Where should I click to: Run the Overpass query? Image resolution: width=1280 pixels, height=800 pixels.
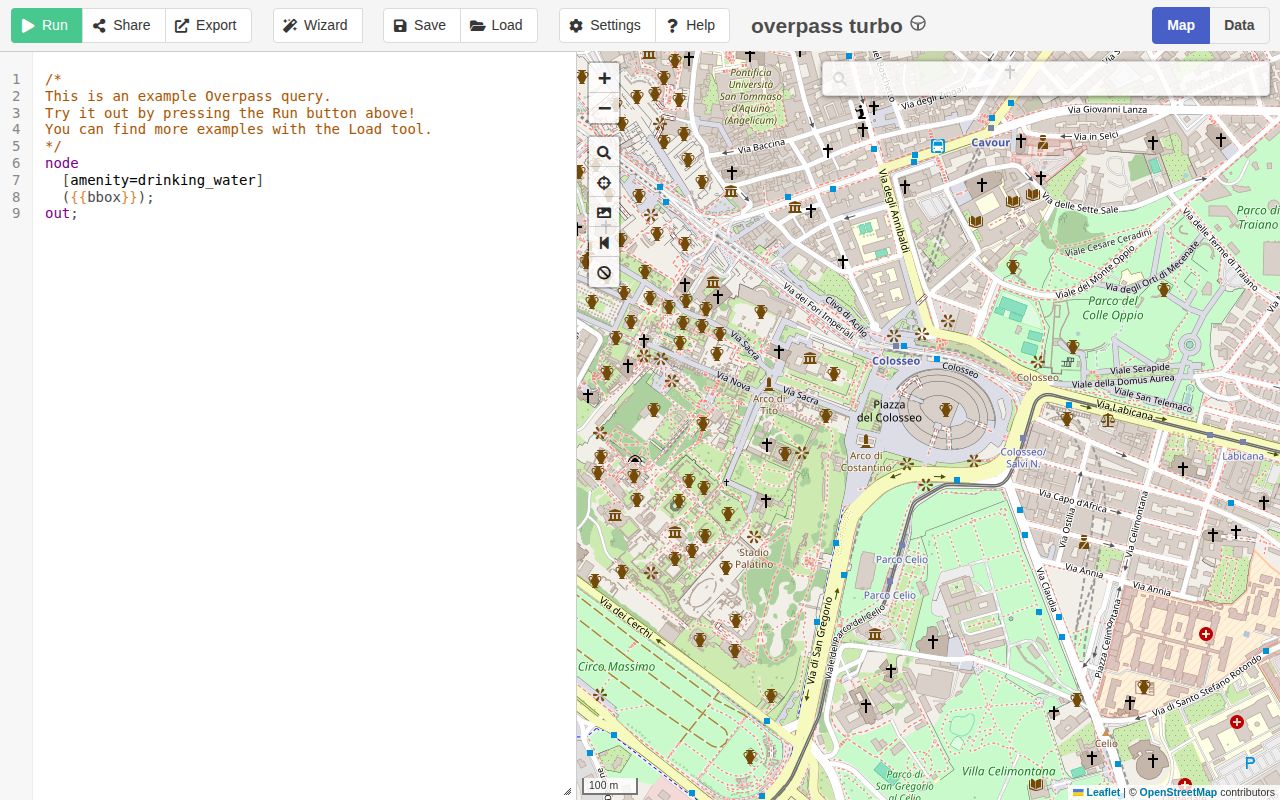point(46,25)
